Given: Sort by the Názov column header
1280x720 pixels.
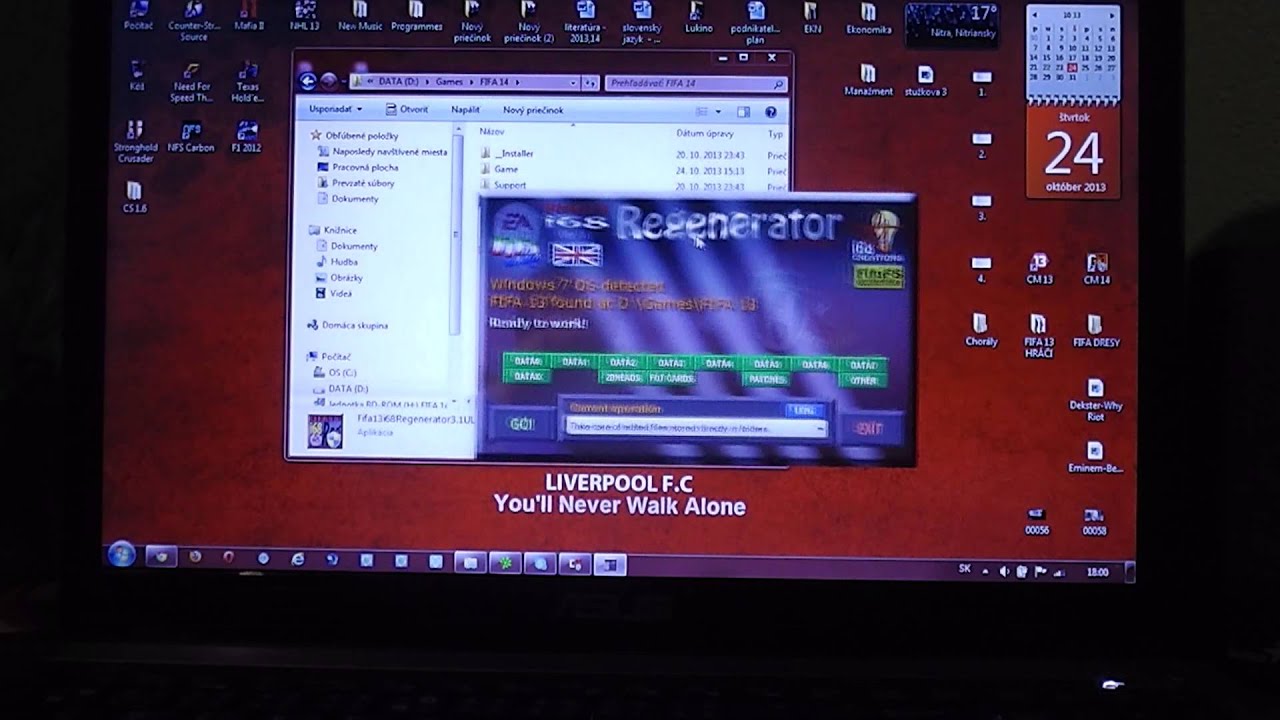Looking at the screenshot, I should (492, 132).
